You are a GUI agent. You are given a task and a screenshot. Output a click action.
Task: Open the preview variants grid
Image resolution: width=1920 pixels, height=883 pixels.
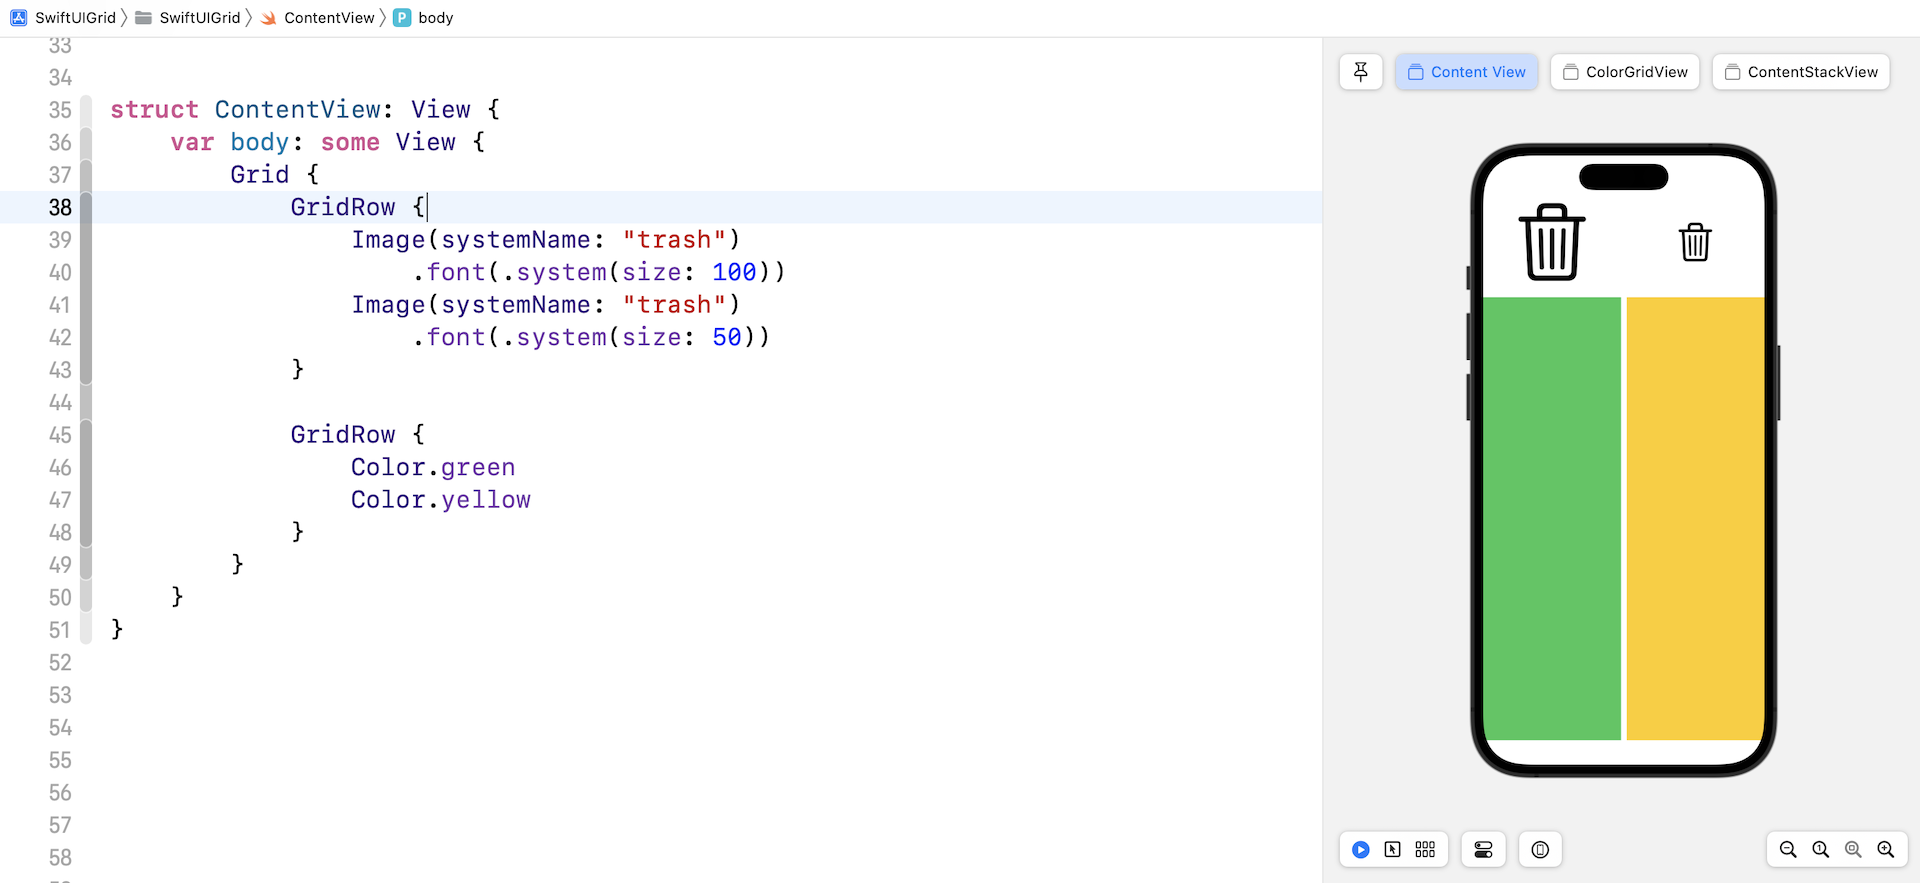coord(1425,850)
